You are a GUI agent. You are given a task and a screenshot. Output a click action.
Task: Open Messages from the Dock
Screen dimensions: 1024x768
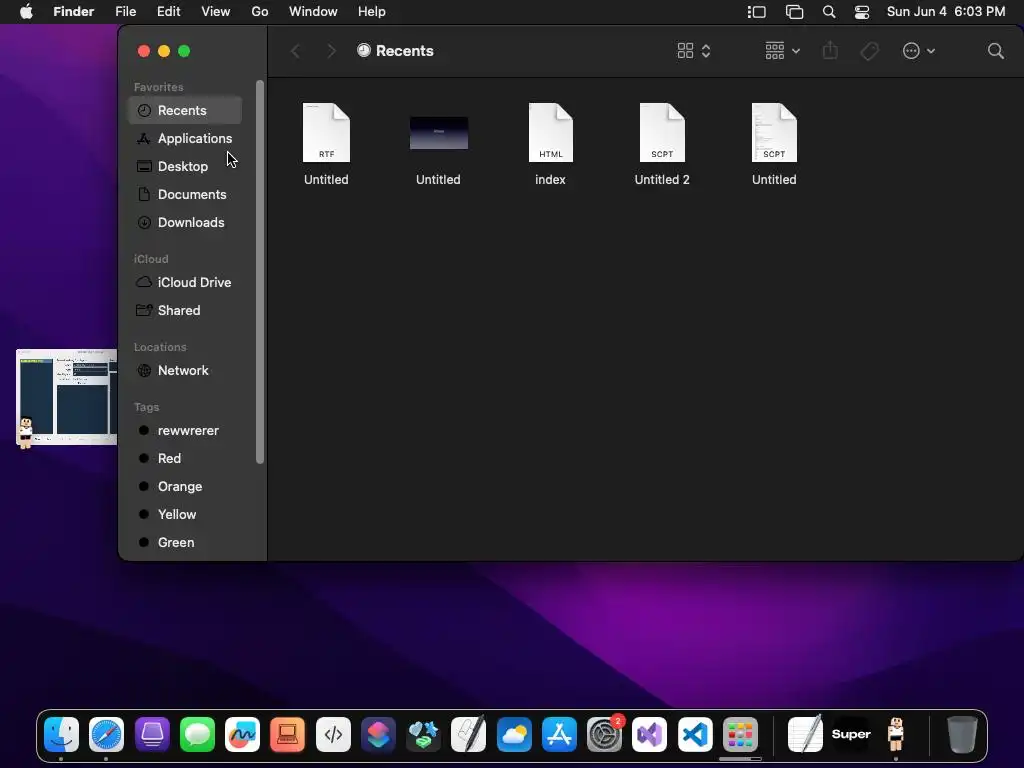197,735
